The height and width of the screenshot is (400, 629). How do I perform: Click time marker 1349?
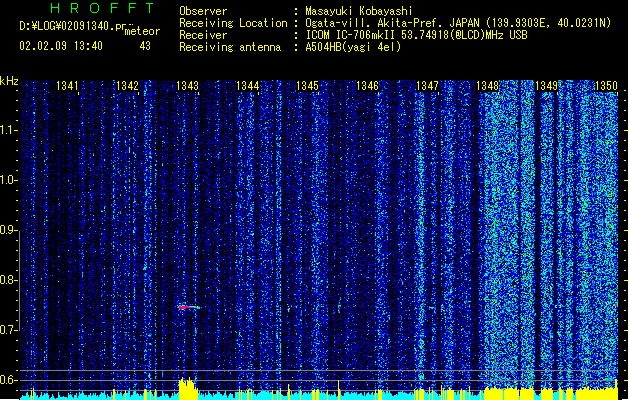(x=547, y=86)
